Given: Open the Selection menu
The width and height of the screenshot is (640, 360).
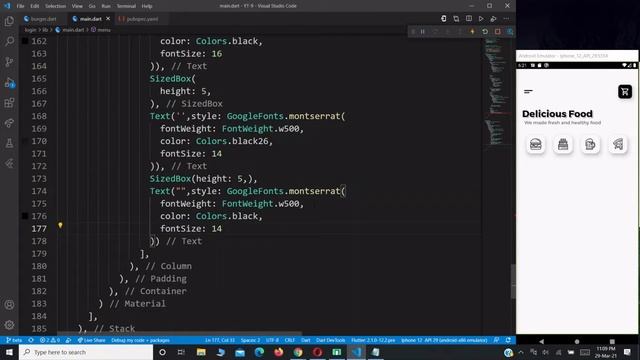Looking at the screenshot, I should [x=56, y=6].
